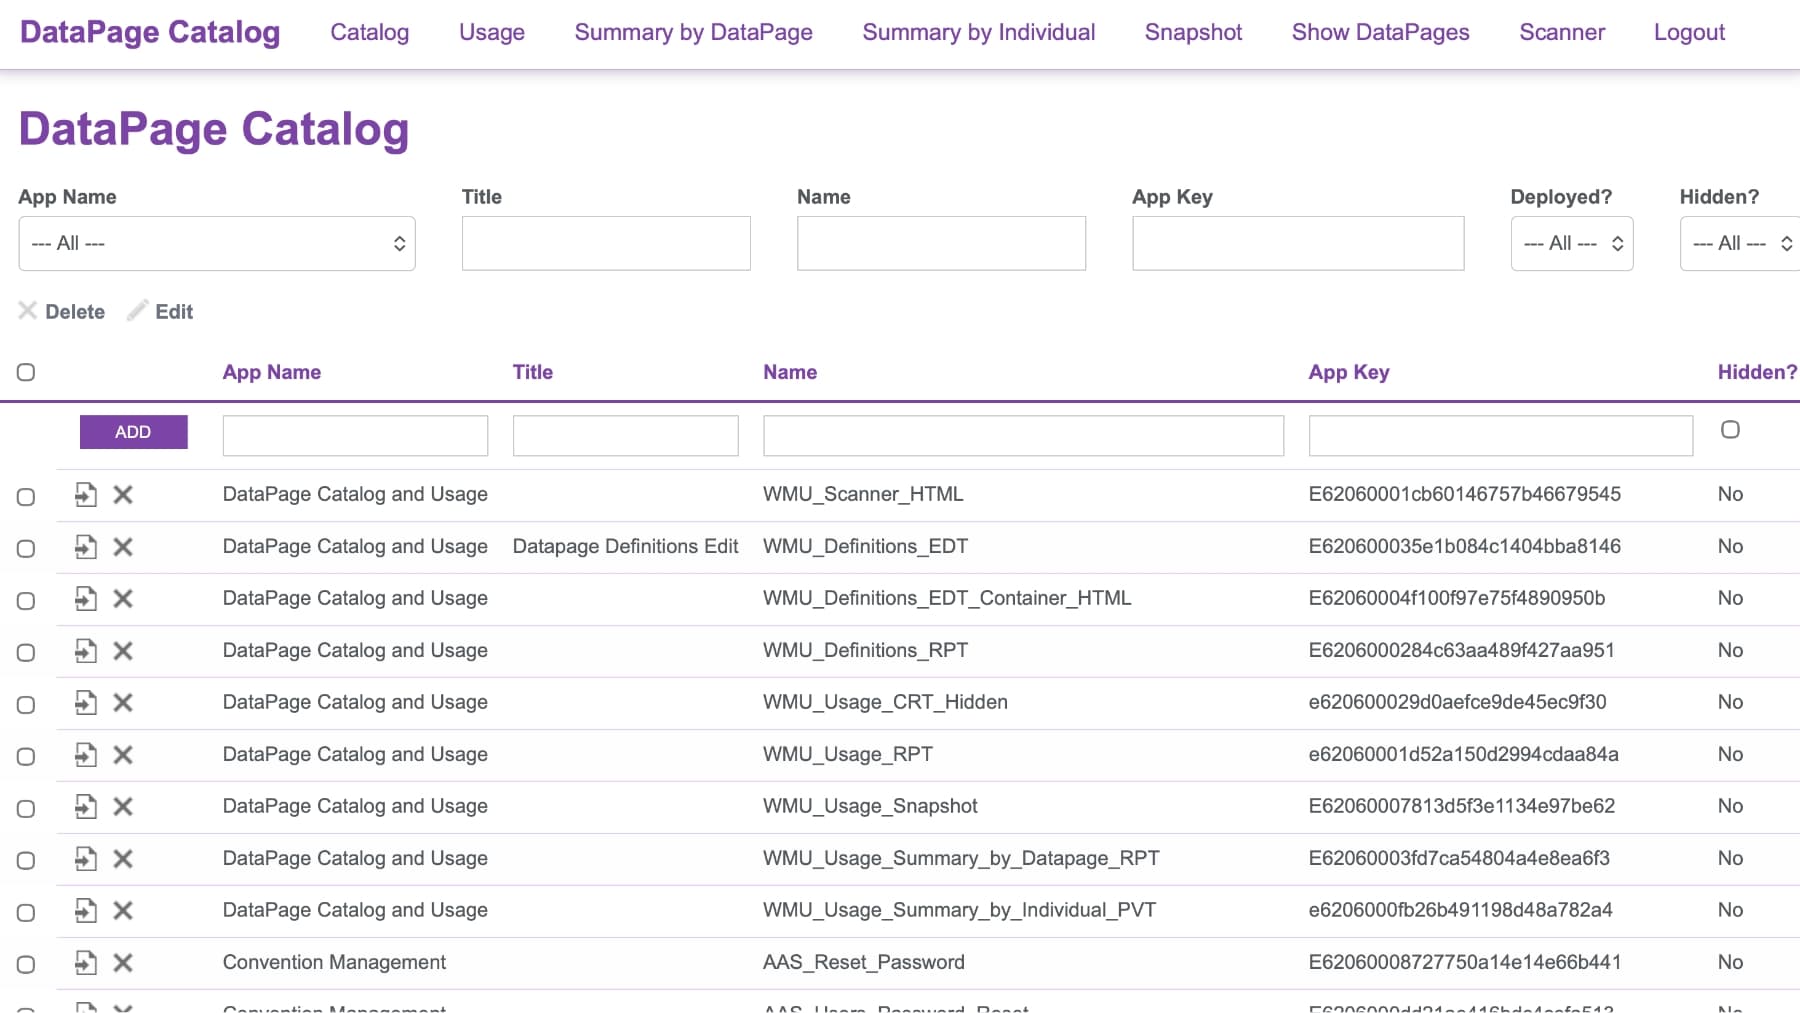The height and width of the screenshot is (1013, 1800).
Task: Sort by the App Name column header
Action: pyautogui.click(x=272, y=372)
